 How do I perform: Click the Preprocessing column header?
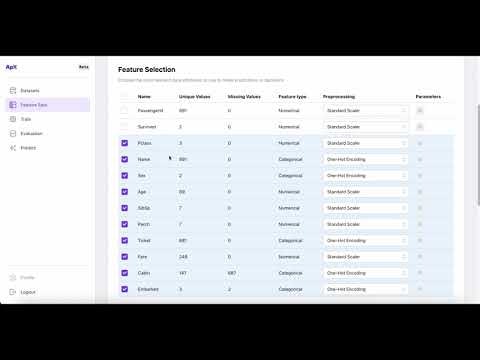339,97
